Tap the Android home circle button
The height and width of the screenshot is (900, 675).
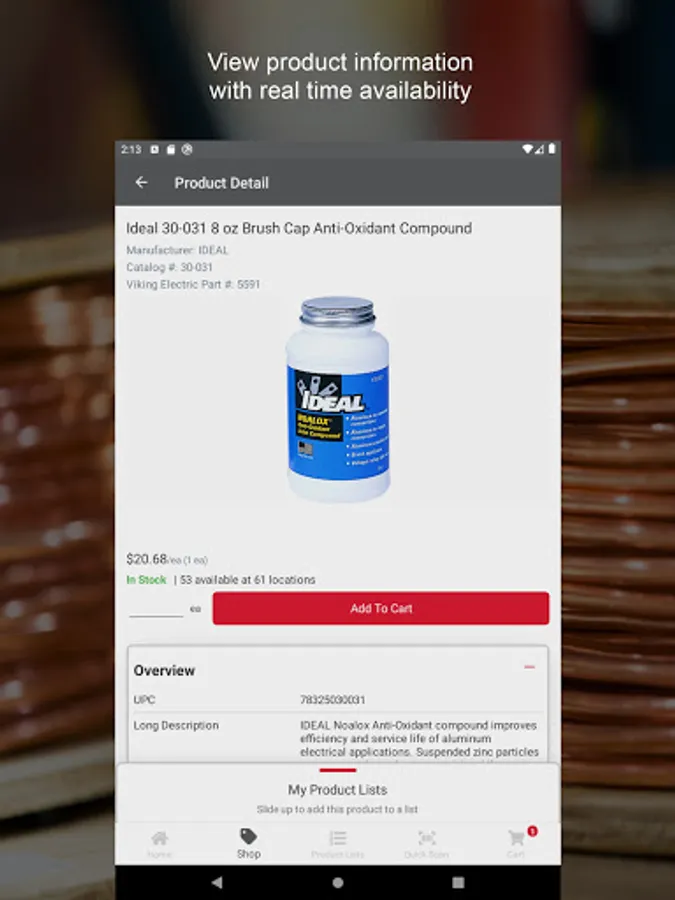[x=338, y=882]
